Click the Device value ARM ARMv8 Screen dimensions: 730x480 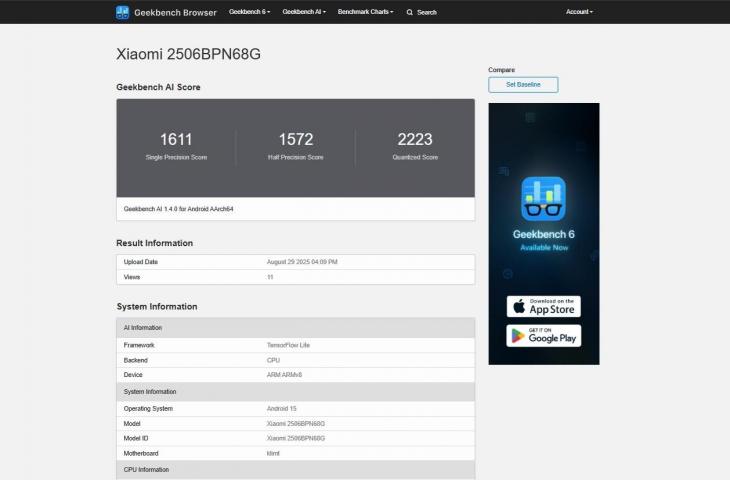[284, 375]
